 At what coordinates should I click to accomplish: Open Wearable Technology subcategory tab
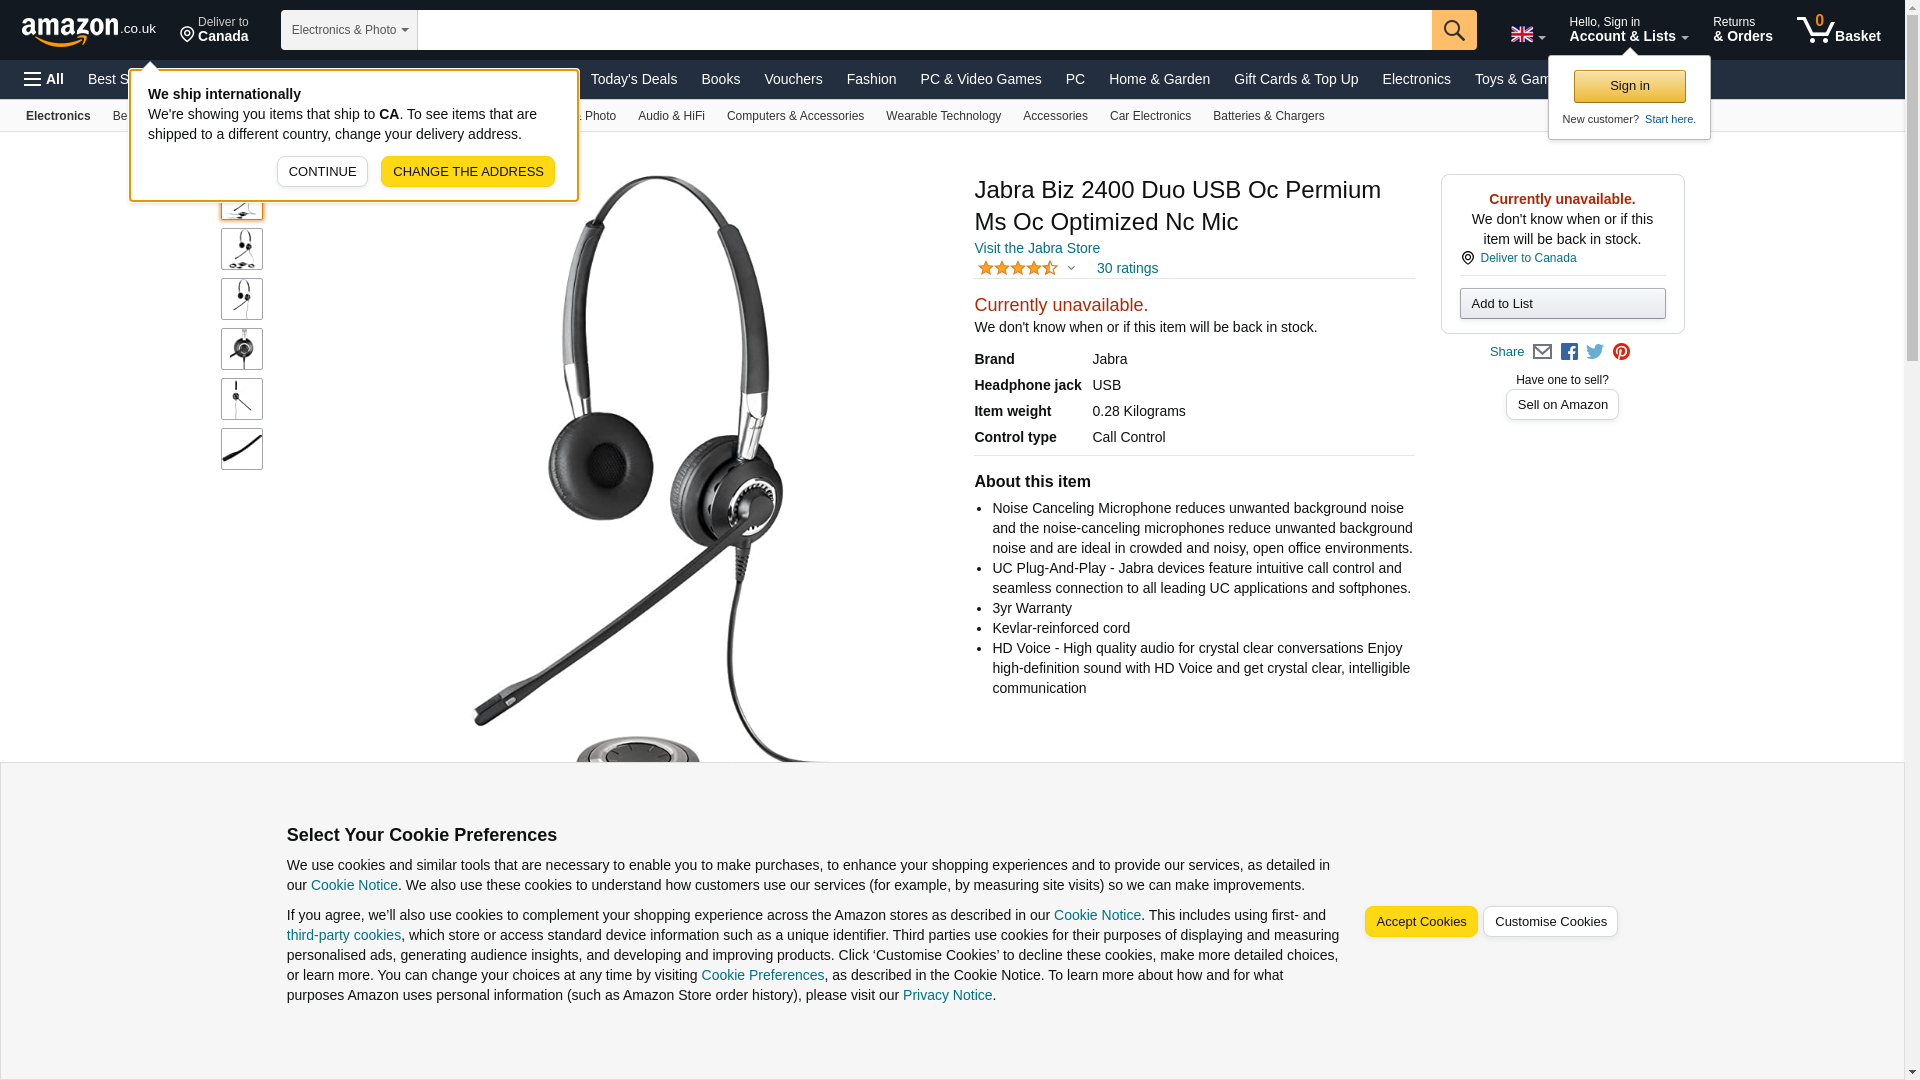(943, 116)
